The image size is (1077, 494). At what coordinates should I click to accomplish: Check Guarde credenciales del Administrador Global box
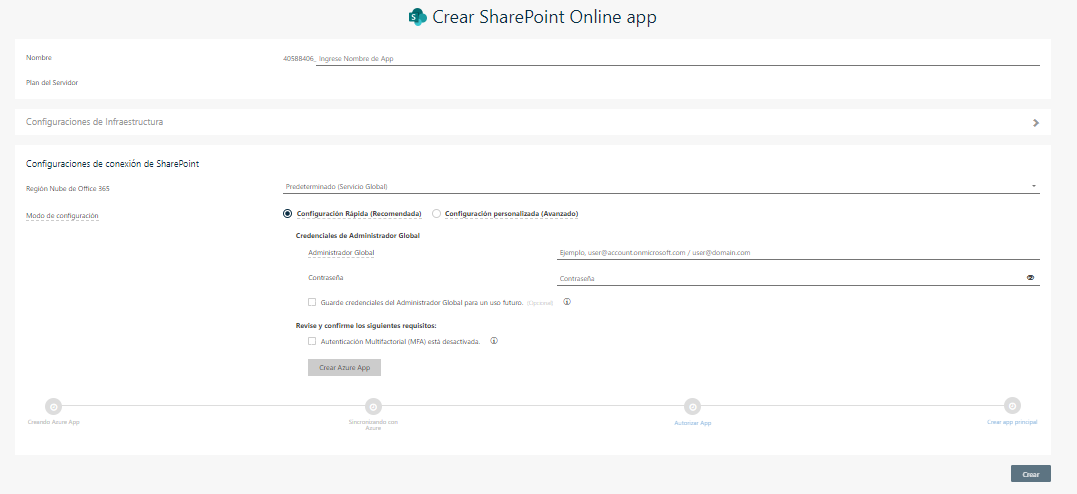point(312,302)
